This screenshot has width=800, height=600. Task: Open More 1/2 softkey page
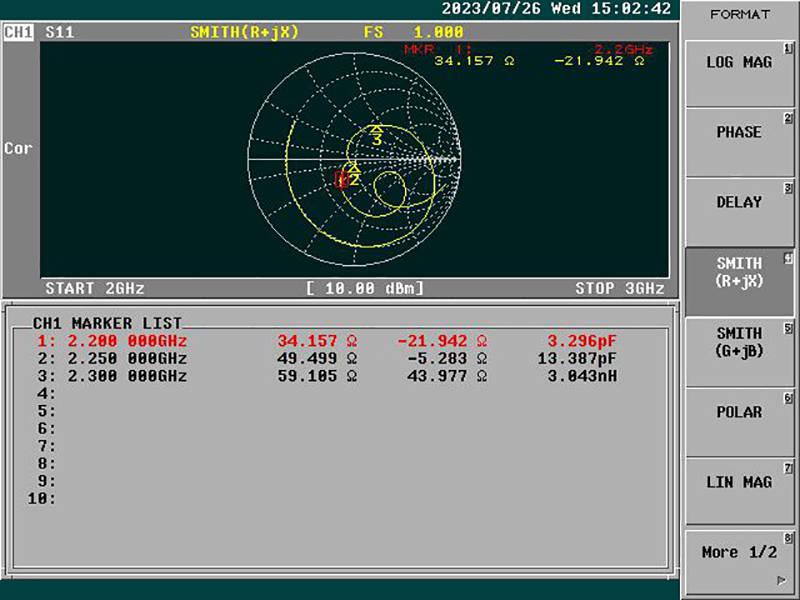(739, 562)
